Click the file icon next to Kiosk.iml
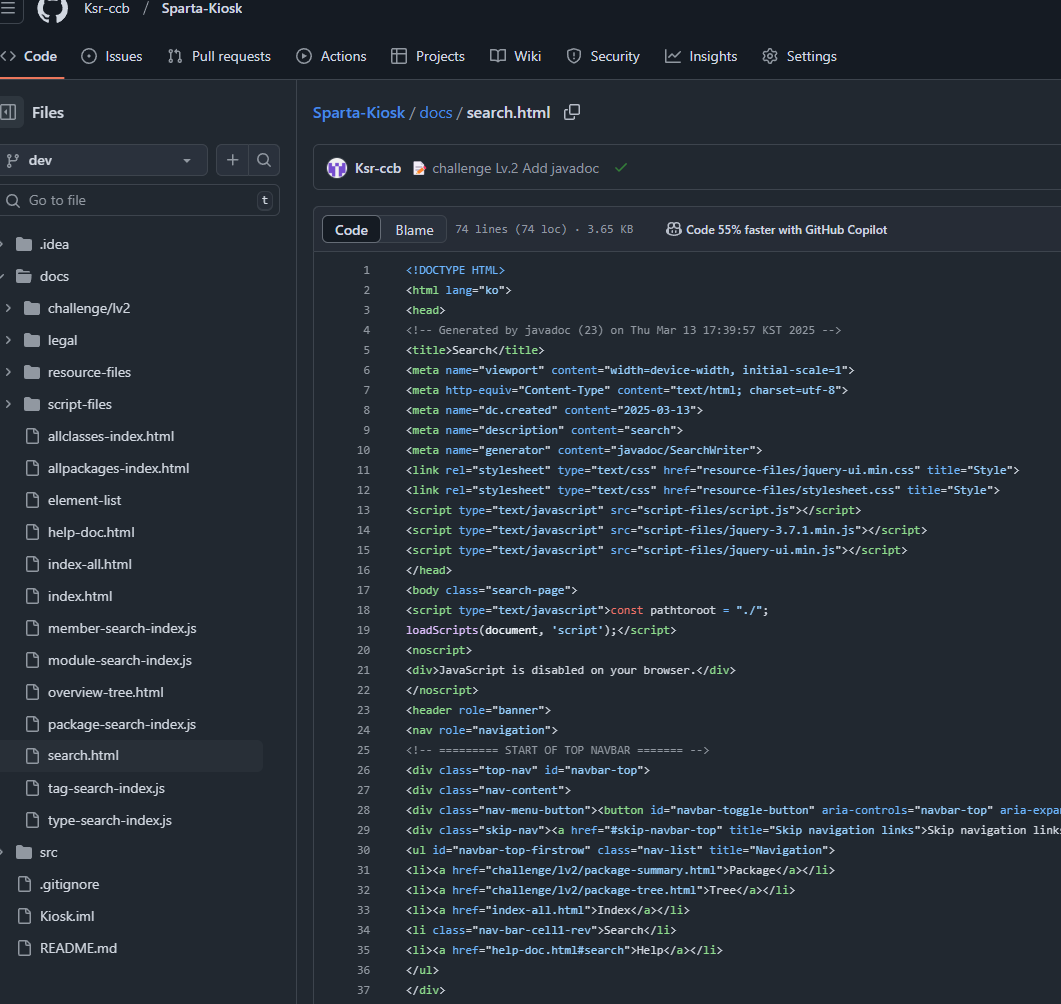 click(24, 916)
